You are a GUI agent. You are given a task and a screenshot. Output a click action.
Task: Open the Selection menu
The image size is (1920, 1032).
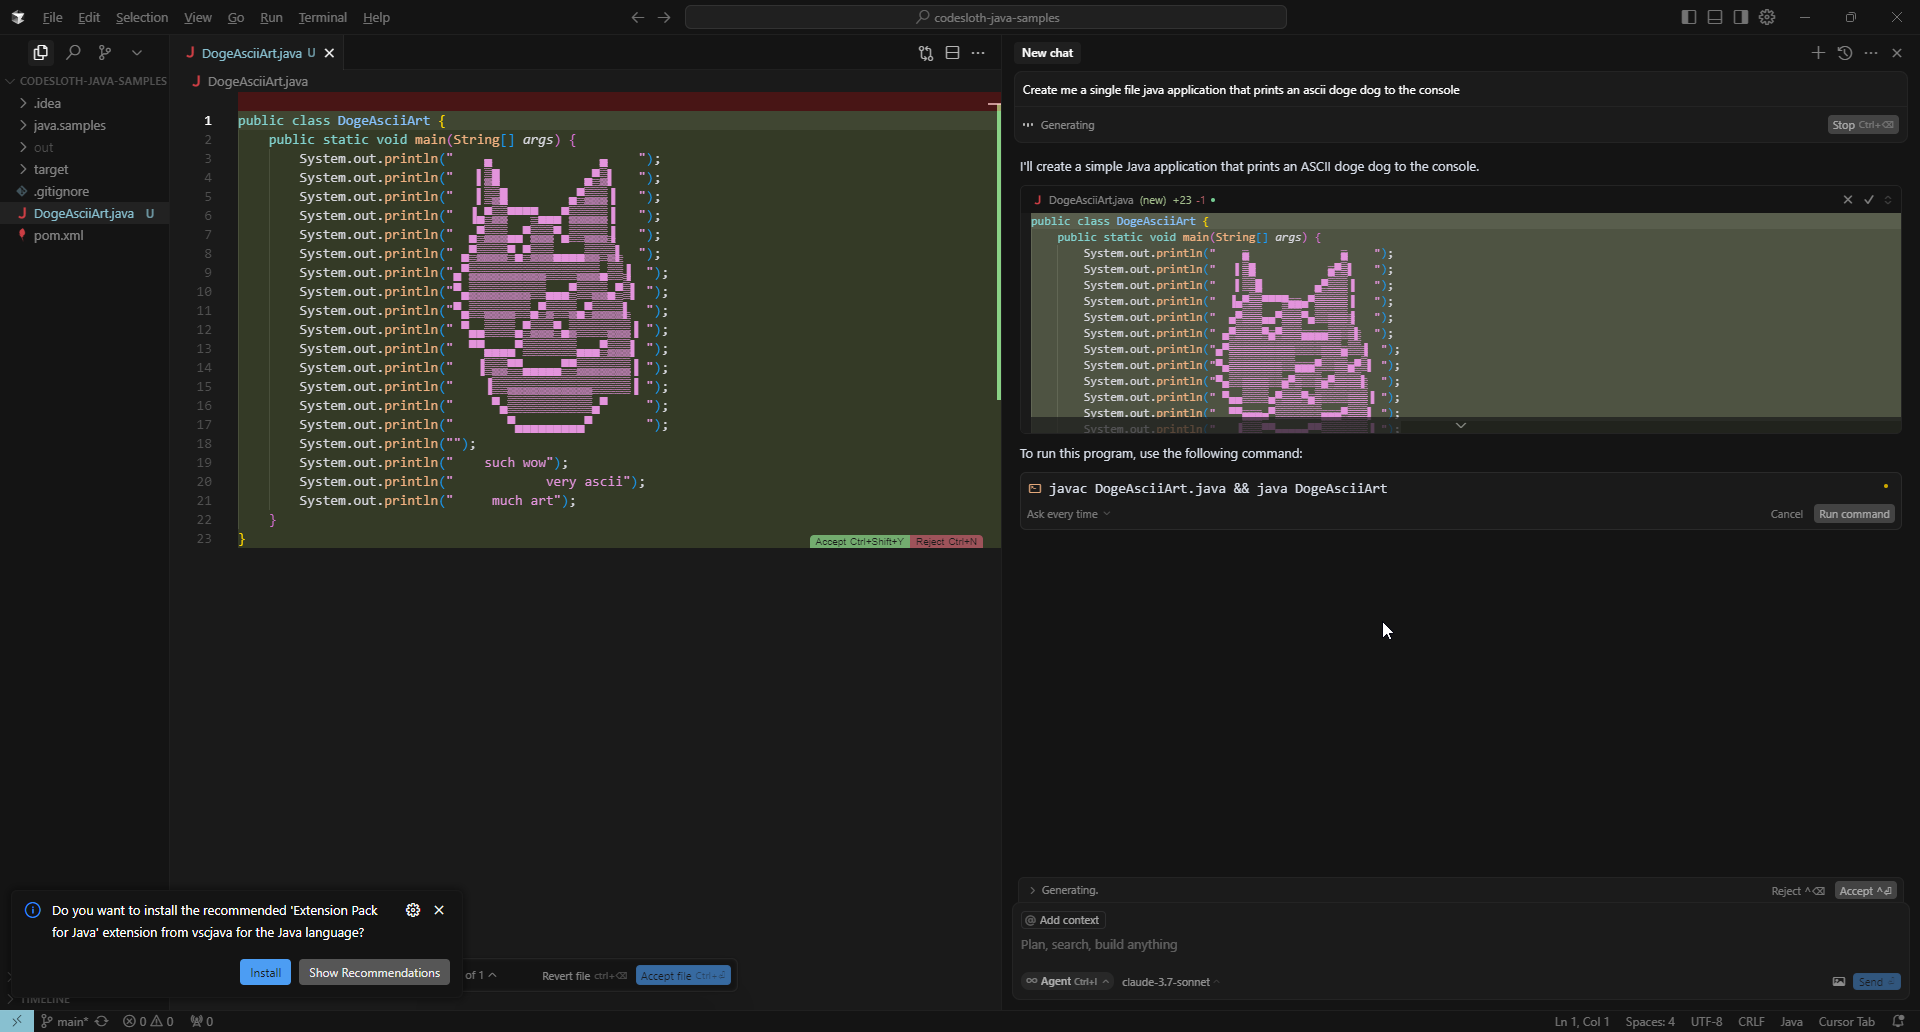point(142,17)
